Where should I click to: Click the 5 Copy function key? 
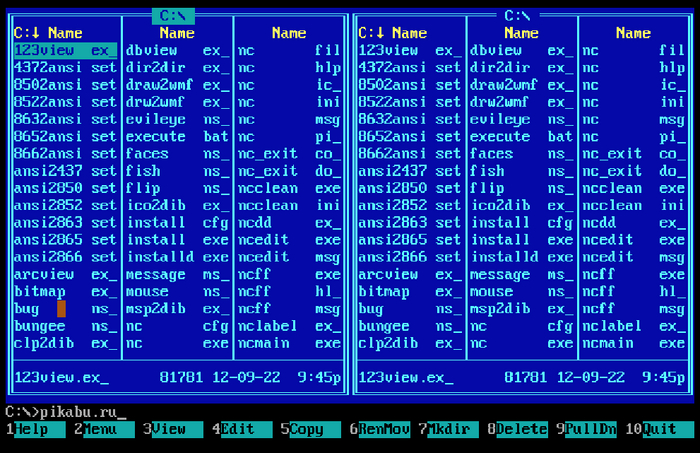(311, 429)
